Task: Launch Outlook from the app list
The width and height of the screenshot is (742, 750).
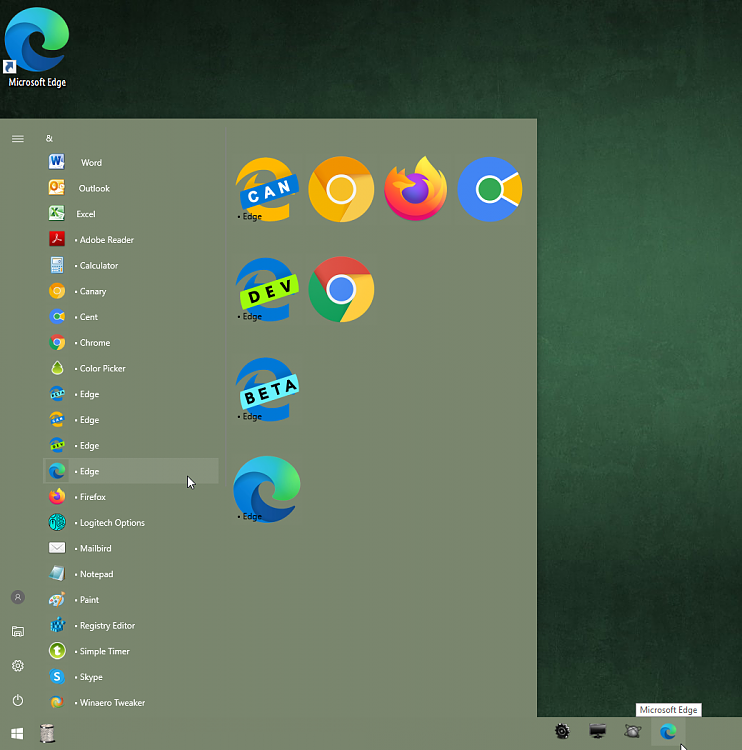Action: click(131, 188)
